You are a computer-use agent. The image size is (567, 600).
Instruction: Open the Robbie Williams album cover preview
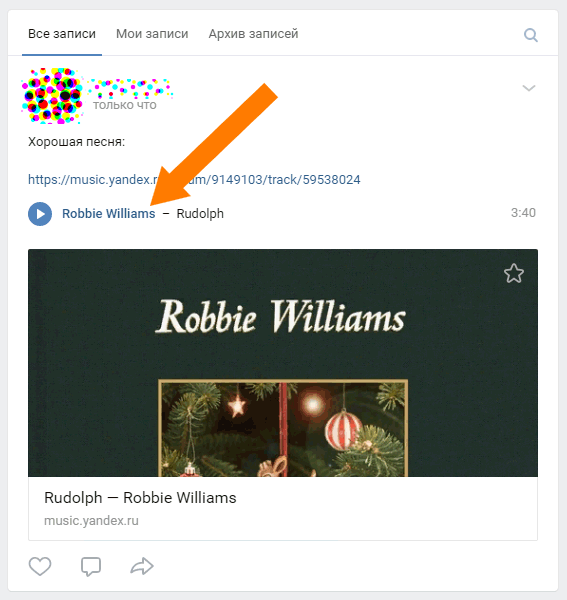pos(283,363)
